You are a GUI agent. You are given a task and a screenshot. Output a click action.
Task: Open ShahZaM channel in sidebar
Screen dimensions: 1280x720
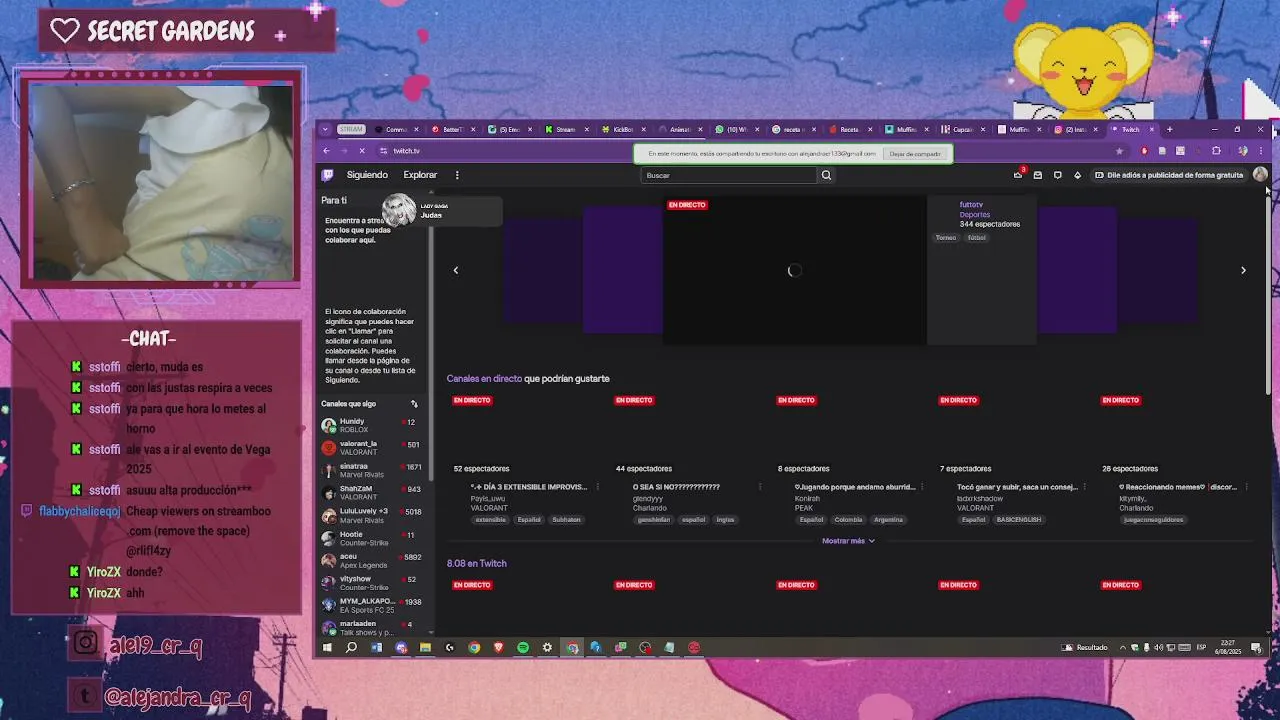370,492
